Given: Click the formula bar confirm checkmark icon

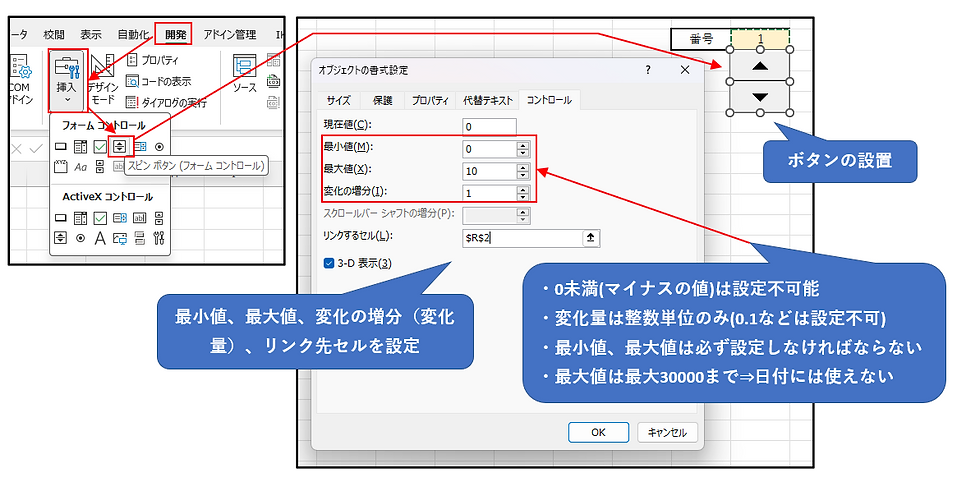Looking at the screenshot, I should pos(35,147).
